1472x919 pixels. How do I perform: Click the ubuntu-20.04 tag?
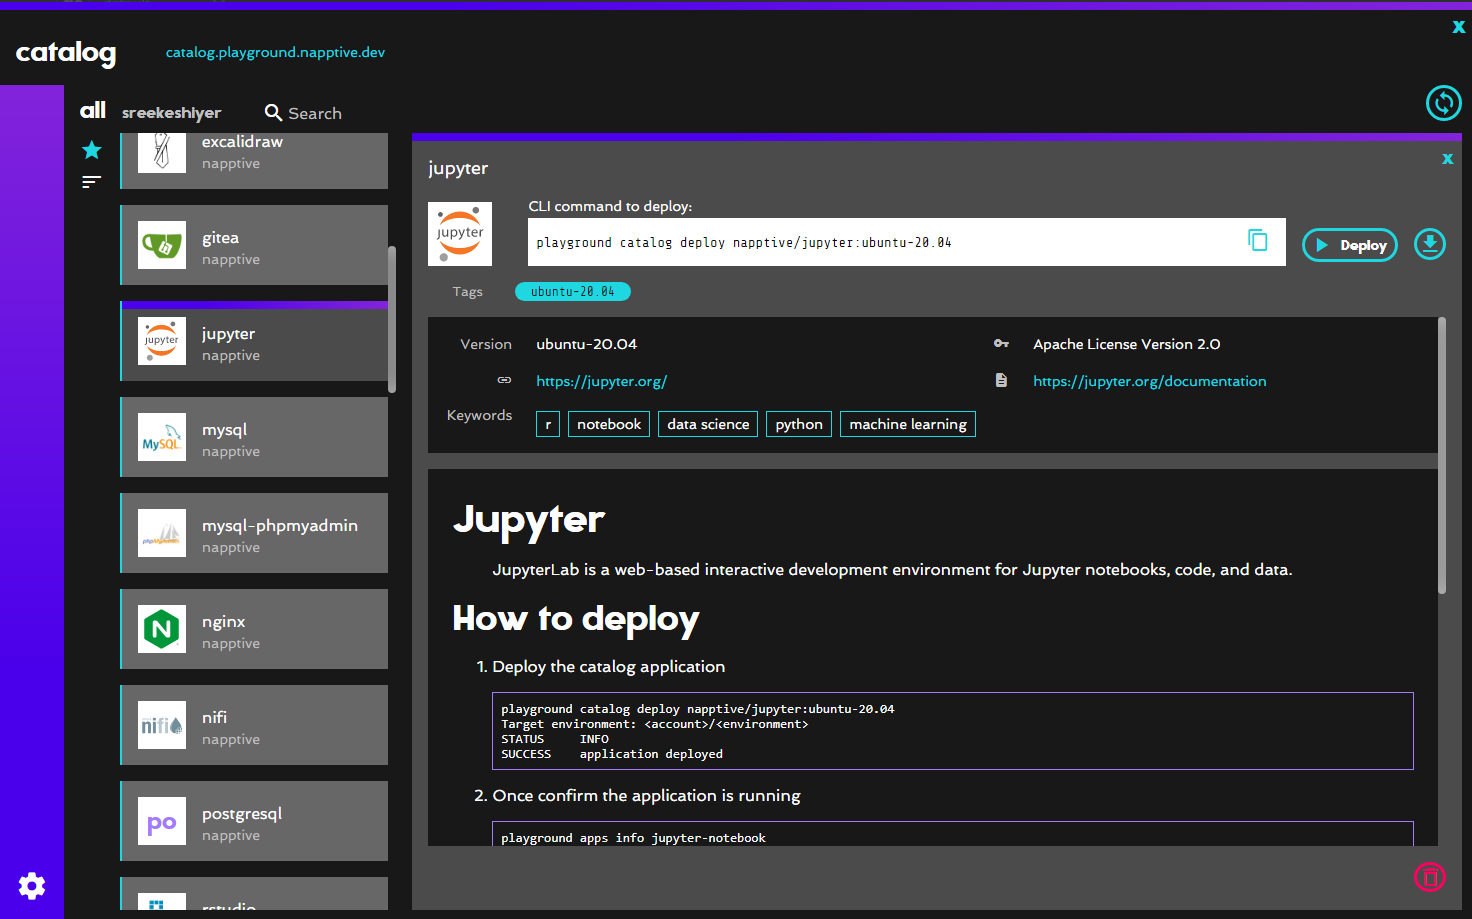[x=573, y=291]
